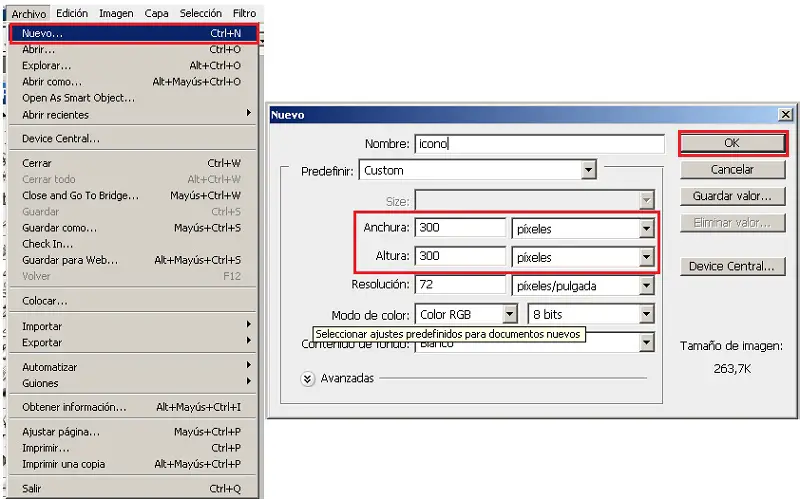Open the Altura units dropdown
800x499 pixels.
tap(583, 258)
